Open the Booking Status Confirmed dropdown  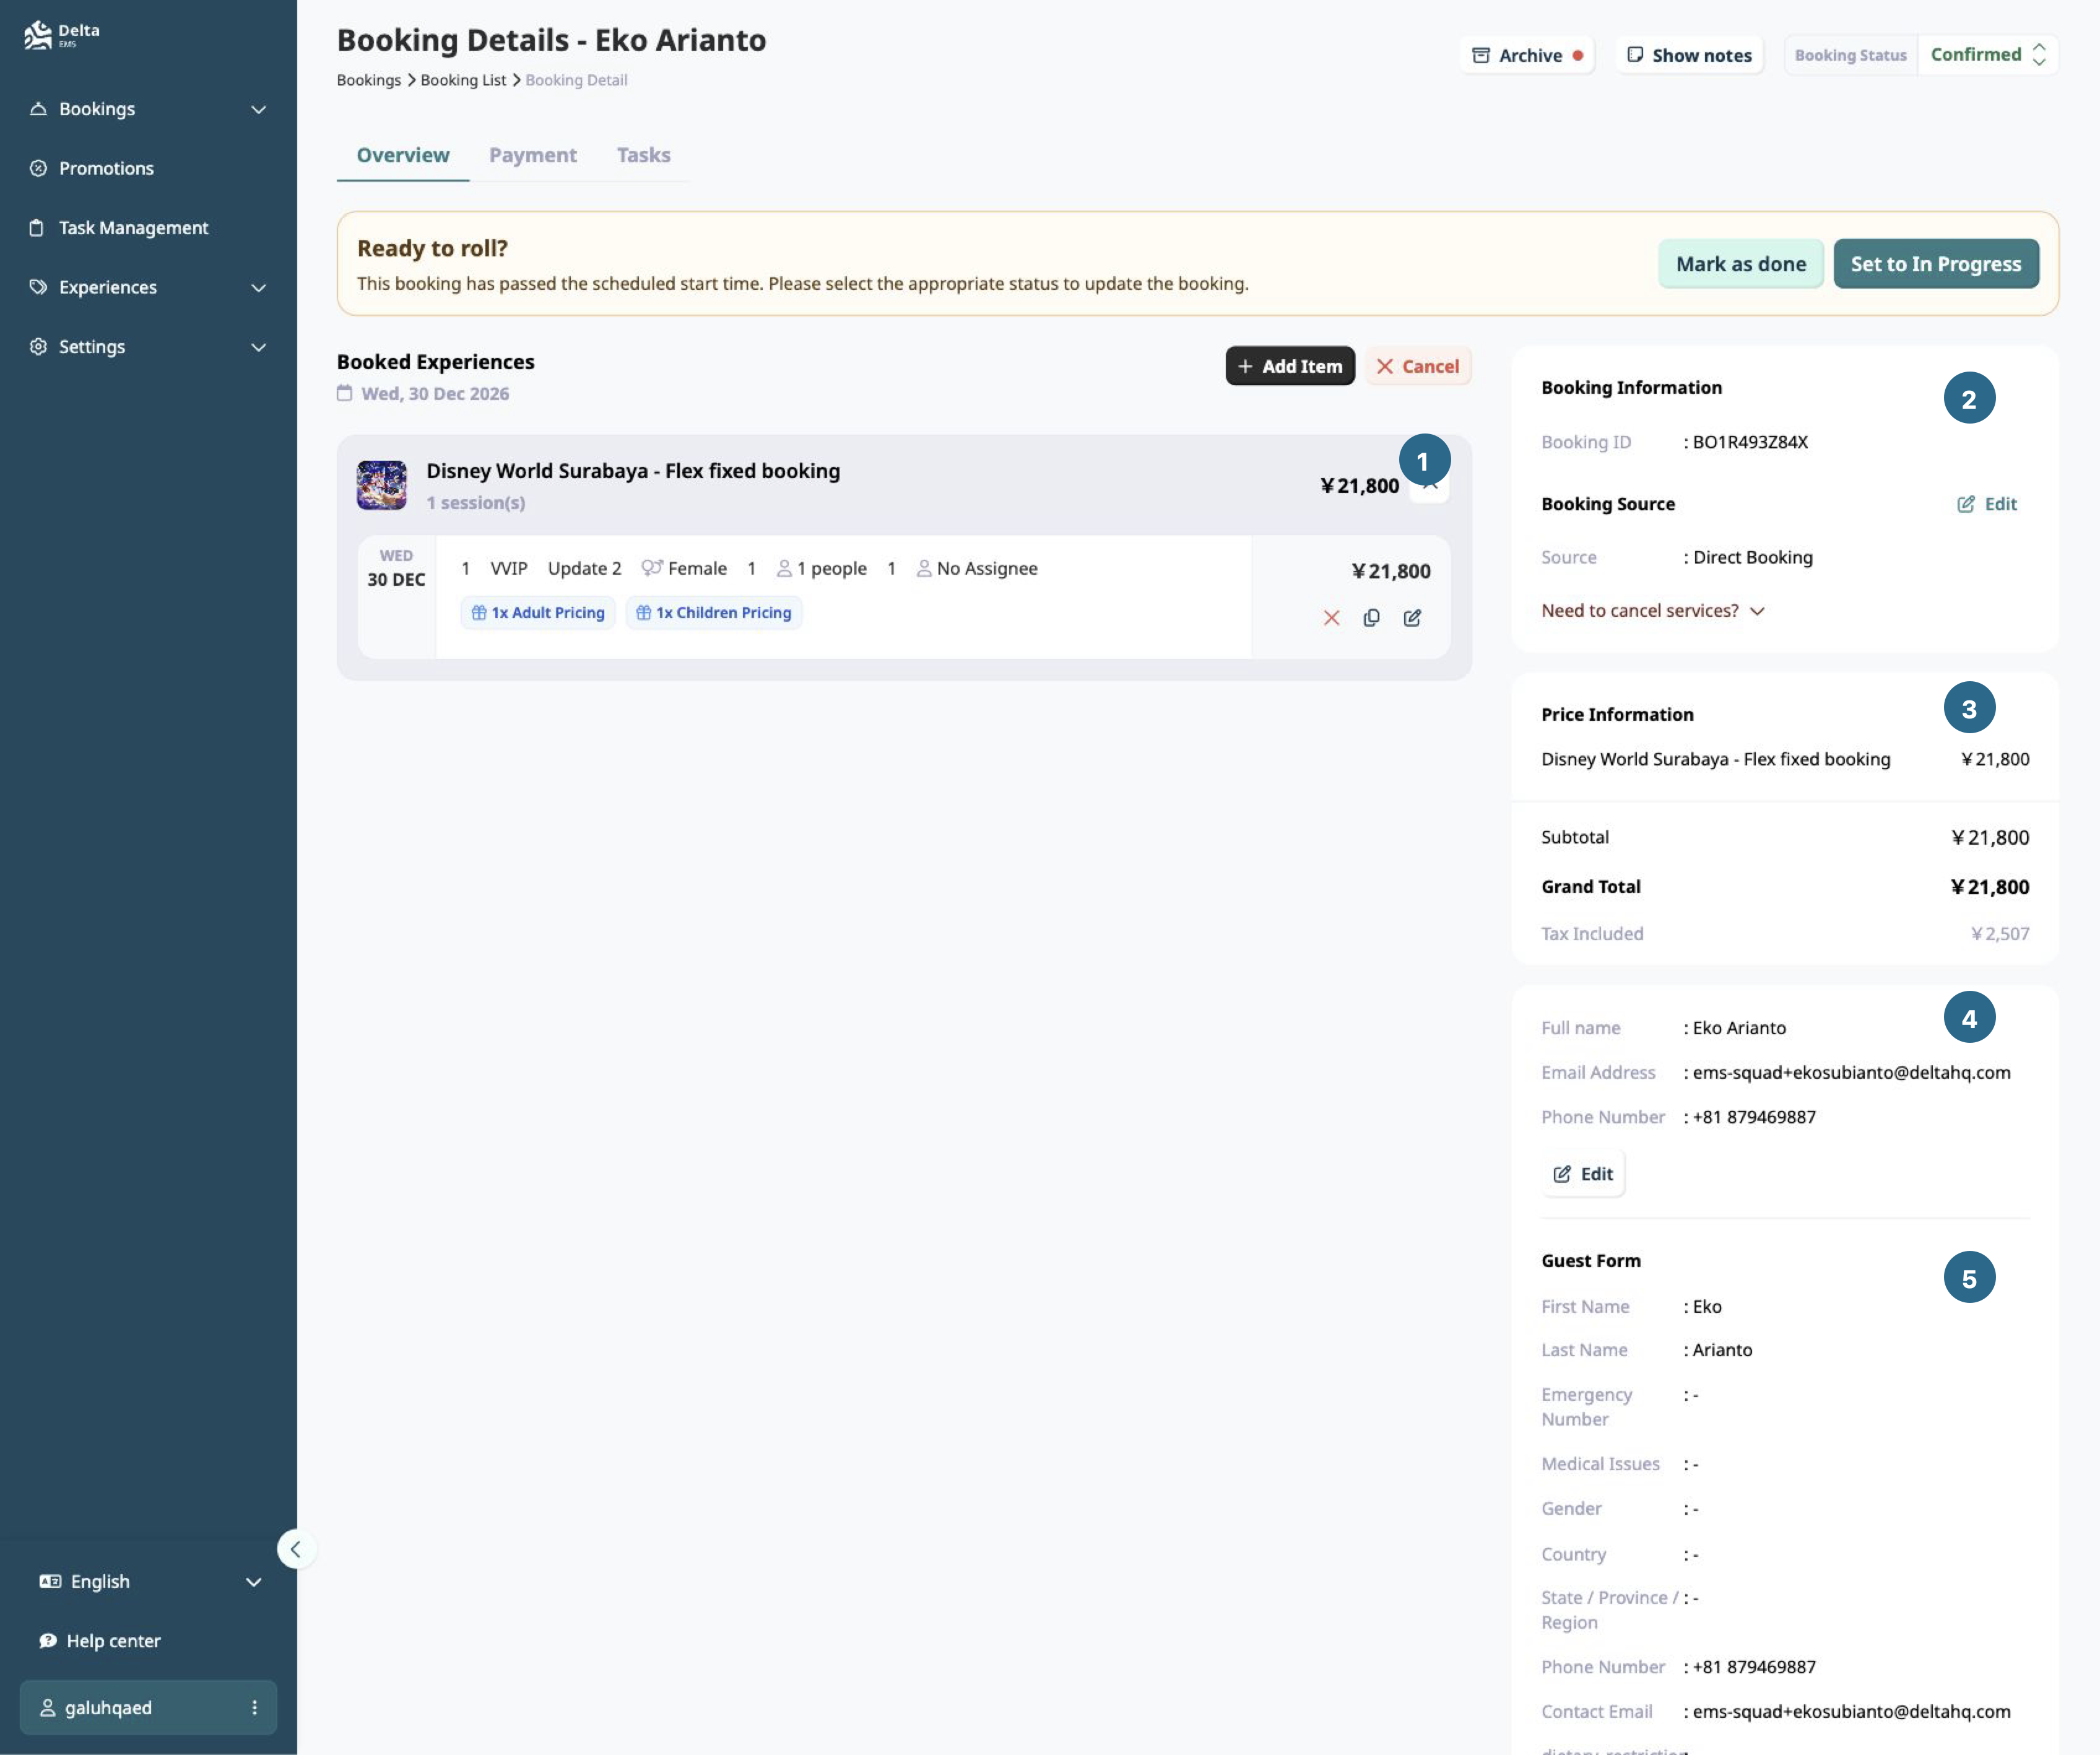(x=1987, y=55)
